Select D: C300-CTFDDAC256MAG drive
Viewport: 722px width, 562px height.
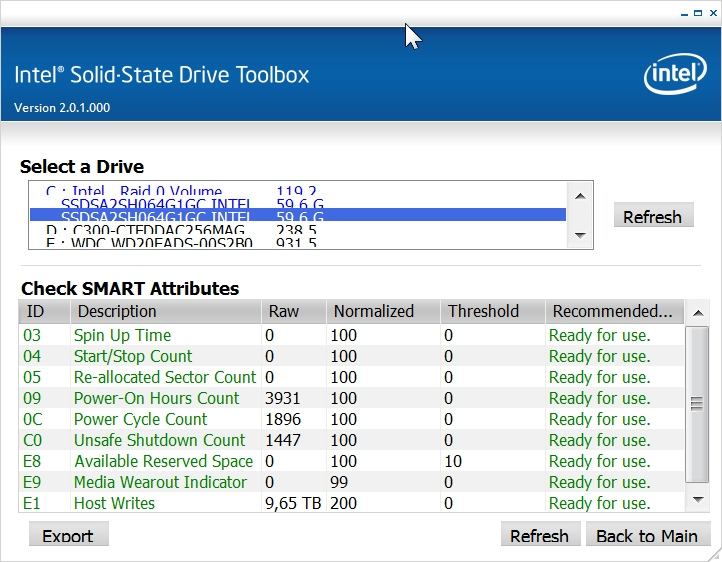297,228
